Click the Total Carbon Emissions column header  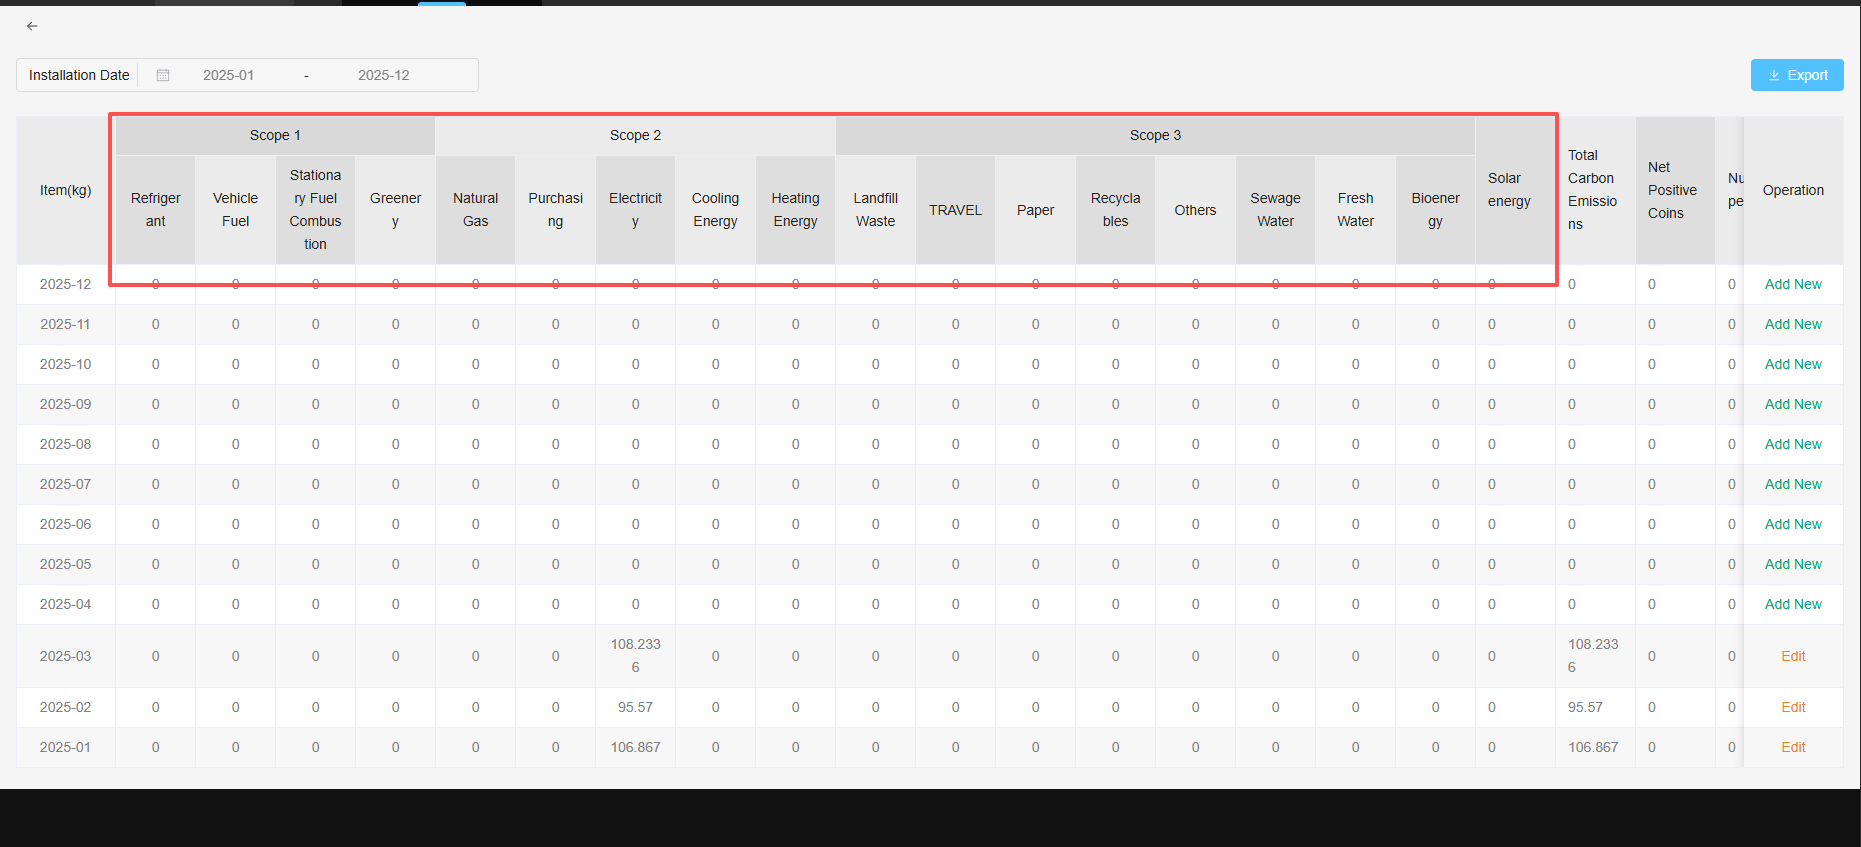1592,190
